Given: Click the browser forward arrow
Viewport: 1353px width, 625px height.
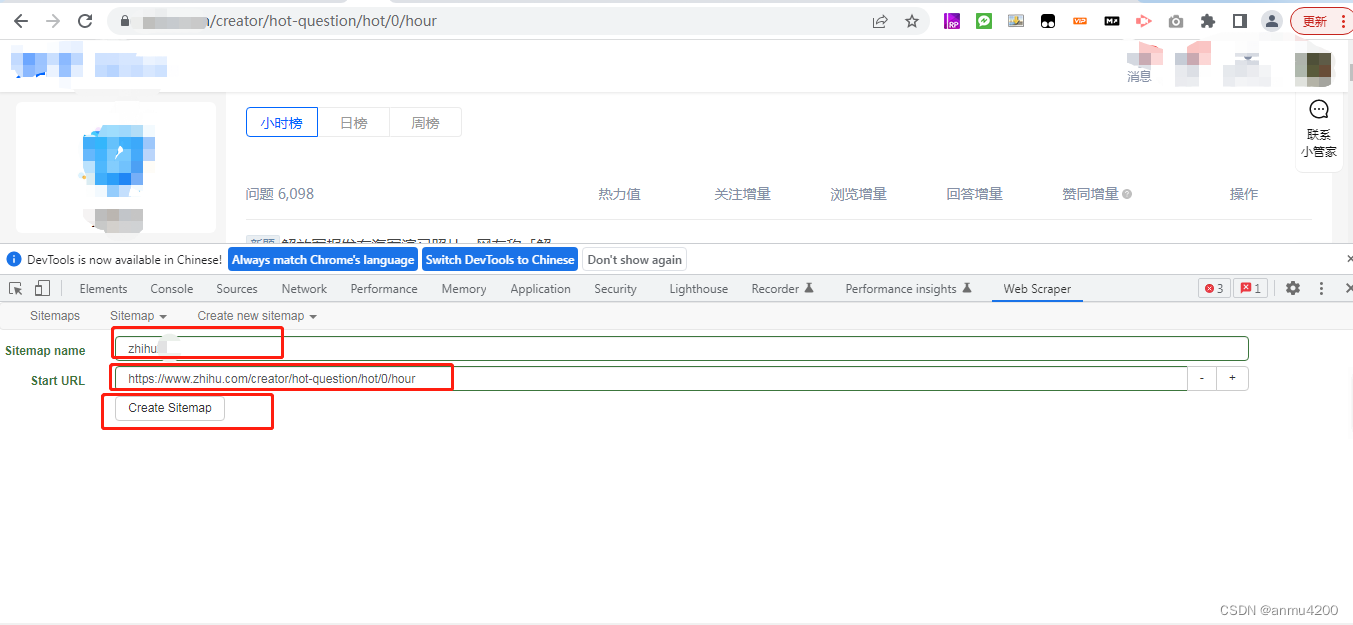Looking at the screenshot, I should (52, 21).
